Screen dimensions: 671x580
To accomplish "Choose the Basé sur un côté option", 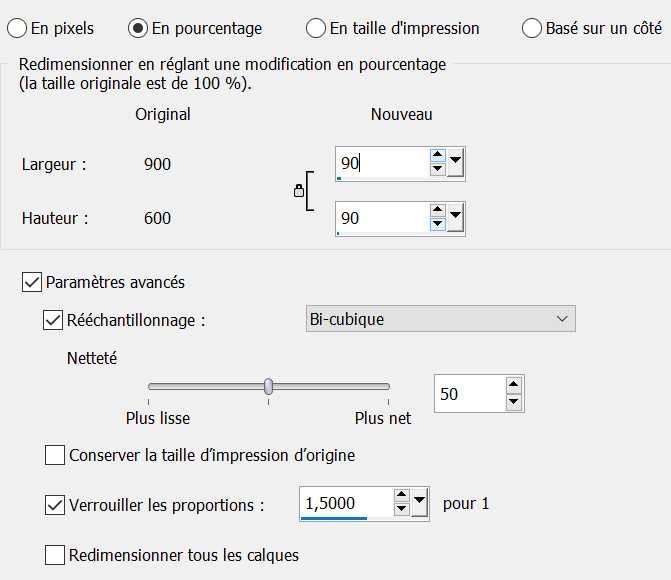I will coord(532,28).
